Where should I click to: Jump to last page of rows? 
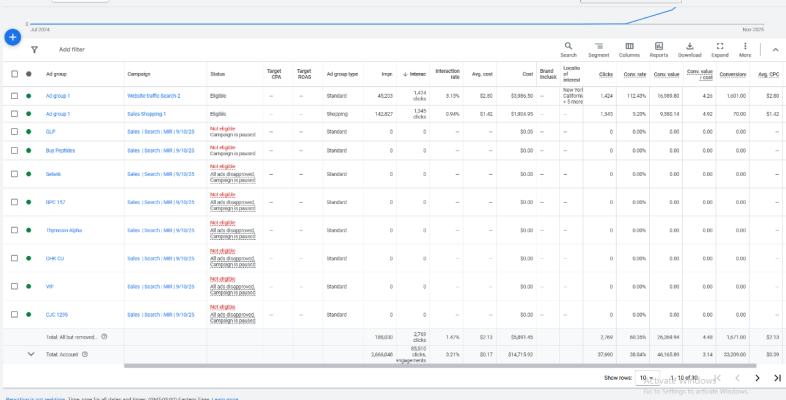pos(777,378)
